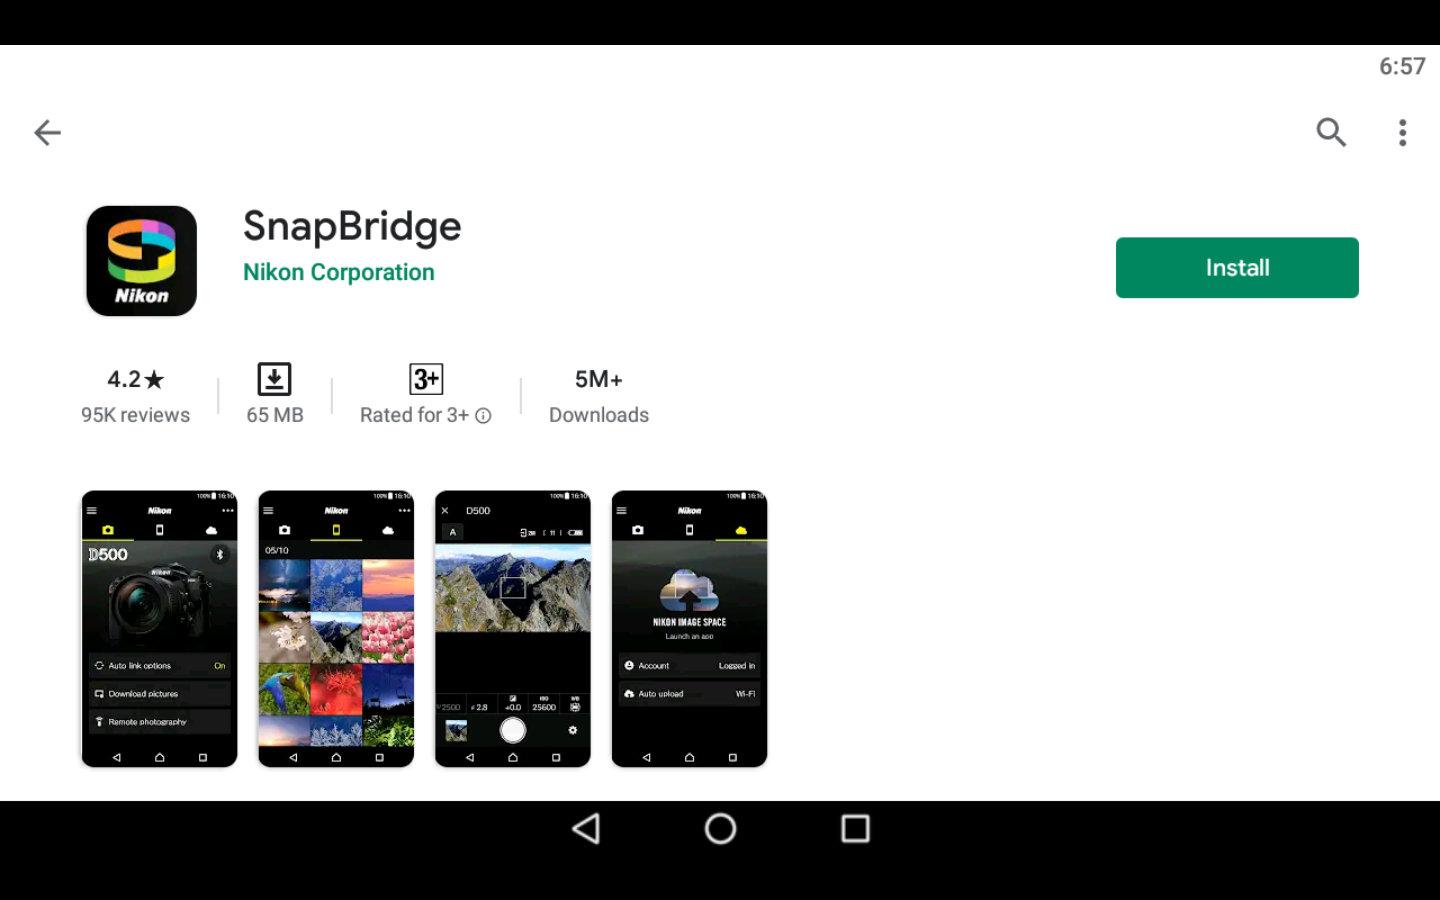Show info for Rated for 3+
This screenshot has height=900, width=1440.
tap(483, 416)
